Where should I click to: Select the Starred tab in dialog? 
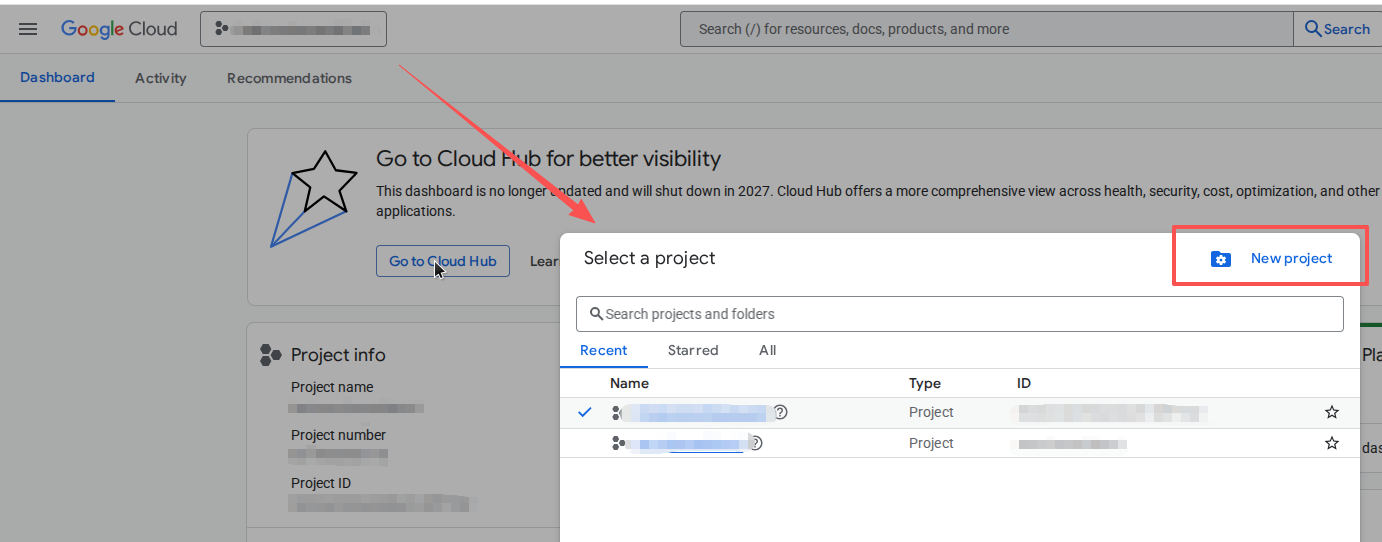click(693, 350)
